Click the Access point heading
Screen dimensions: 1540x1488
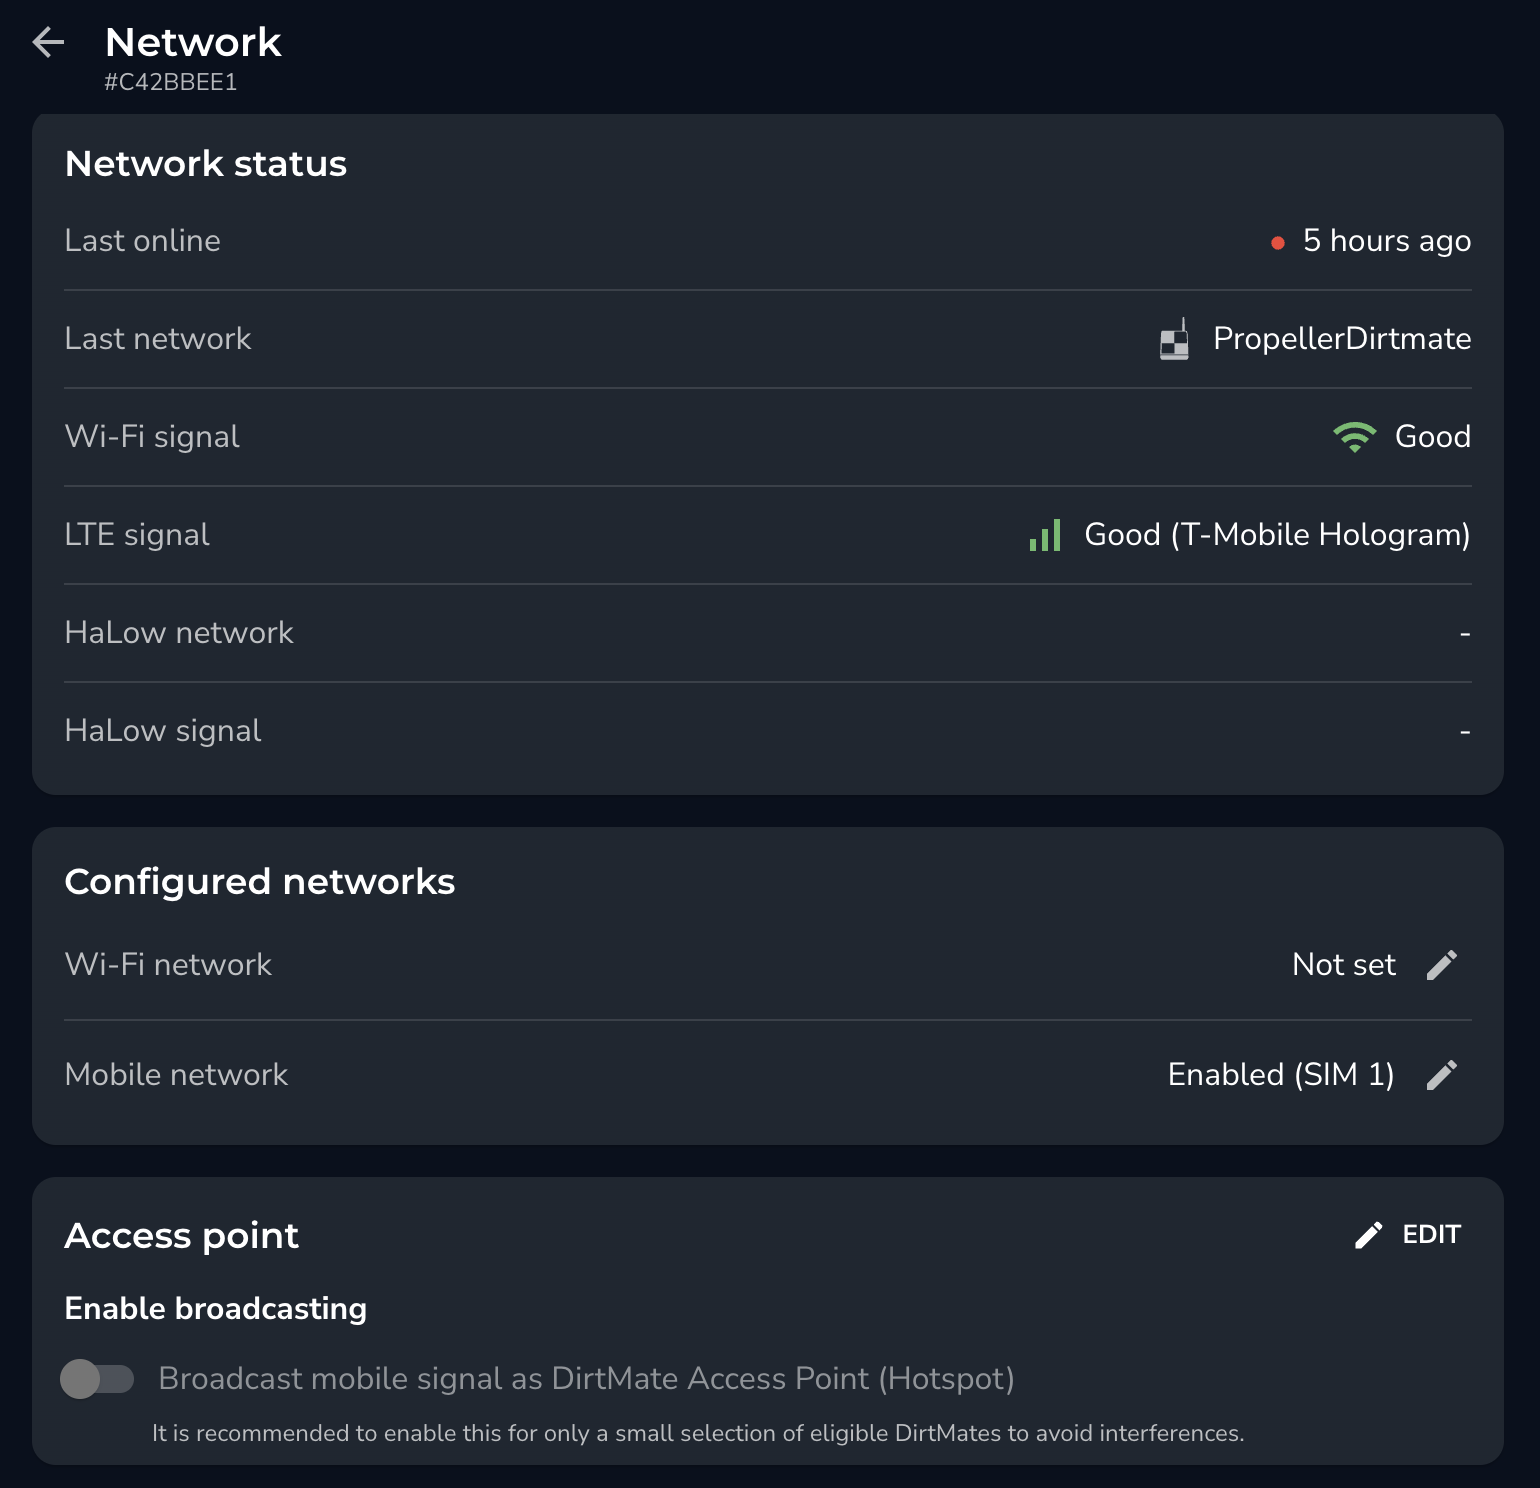[x=182, y=1236]
